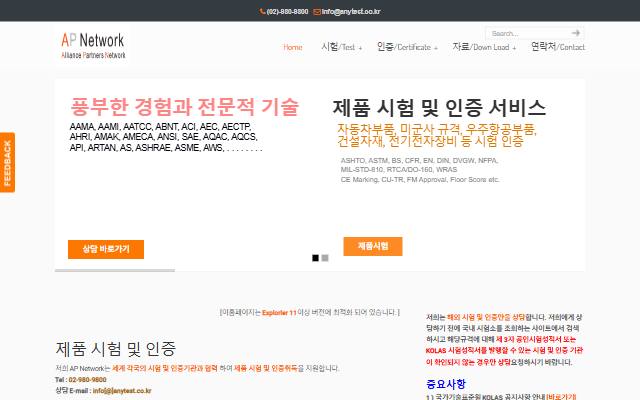Image resolution: width=640 pixels, height=400 pixels.
Task: Click the orange 제품시험 button
Action: pos(373,246)
